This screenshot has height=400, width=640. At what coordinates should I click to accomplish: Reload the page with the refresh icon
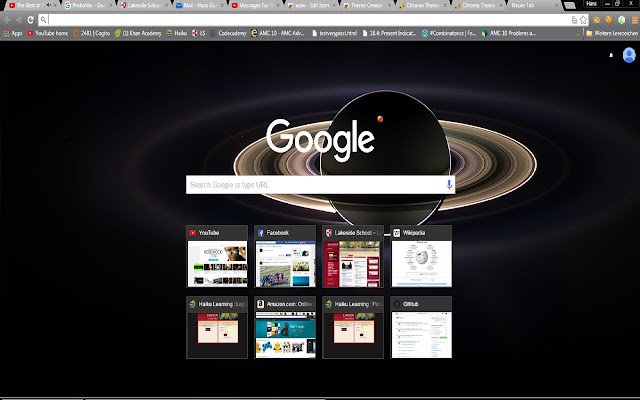30,19
